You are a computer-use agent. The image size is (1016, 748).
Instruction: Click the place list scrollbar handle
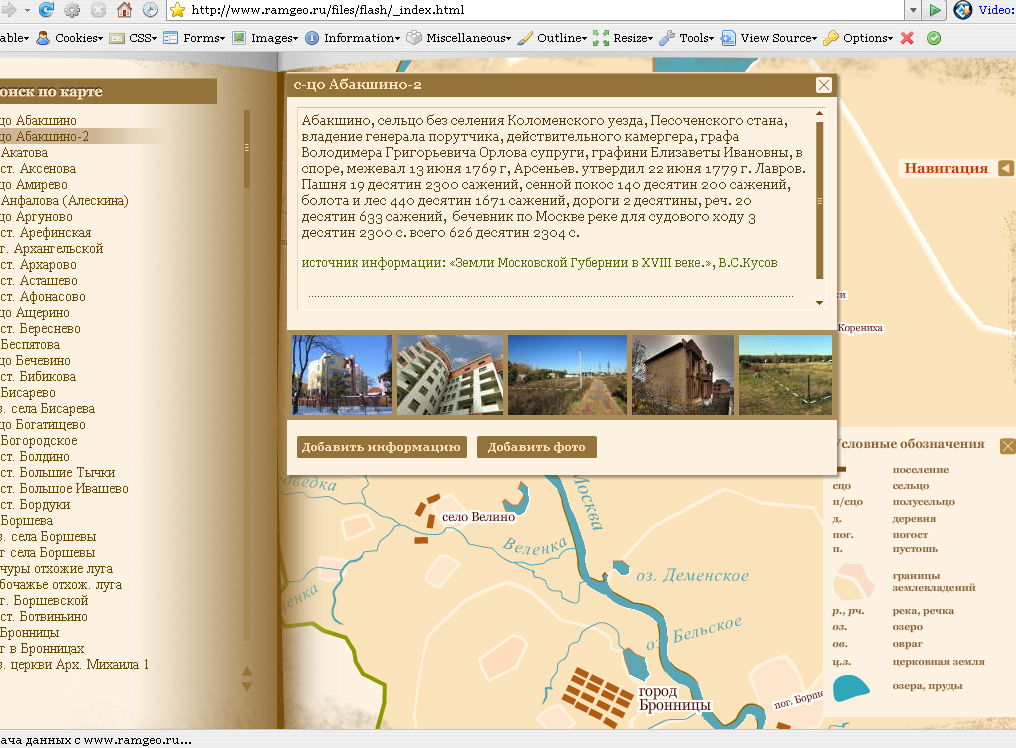247,148
